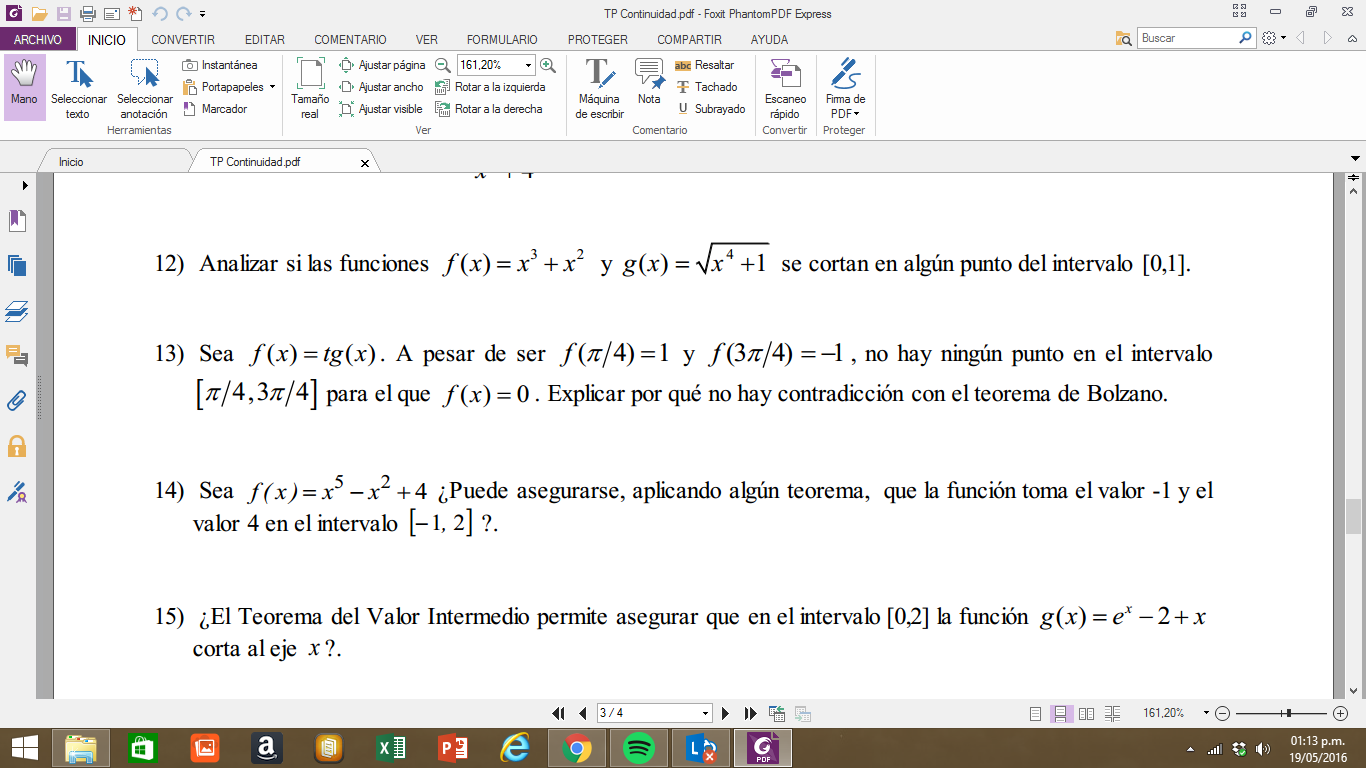Viewport: 1366px width, 768px height.
Task: Add a Nota comment
Action: pyautogui.click(x=649, y=83)
